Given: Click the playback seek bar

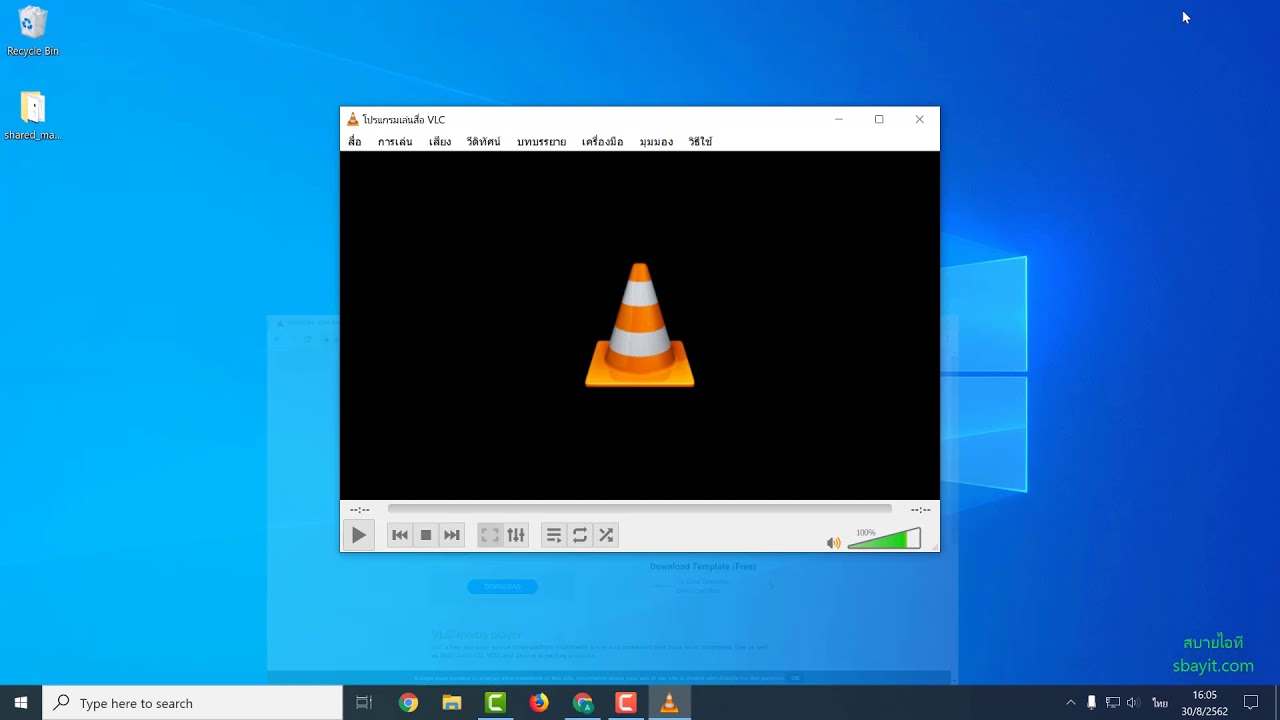Looking at the screenshot, I should pyautogui.click(x=639, y=509).
